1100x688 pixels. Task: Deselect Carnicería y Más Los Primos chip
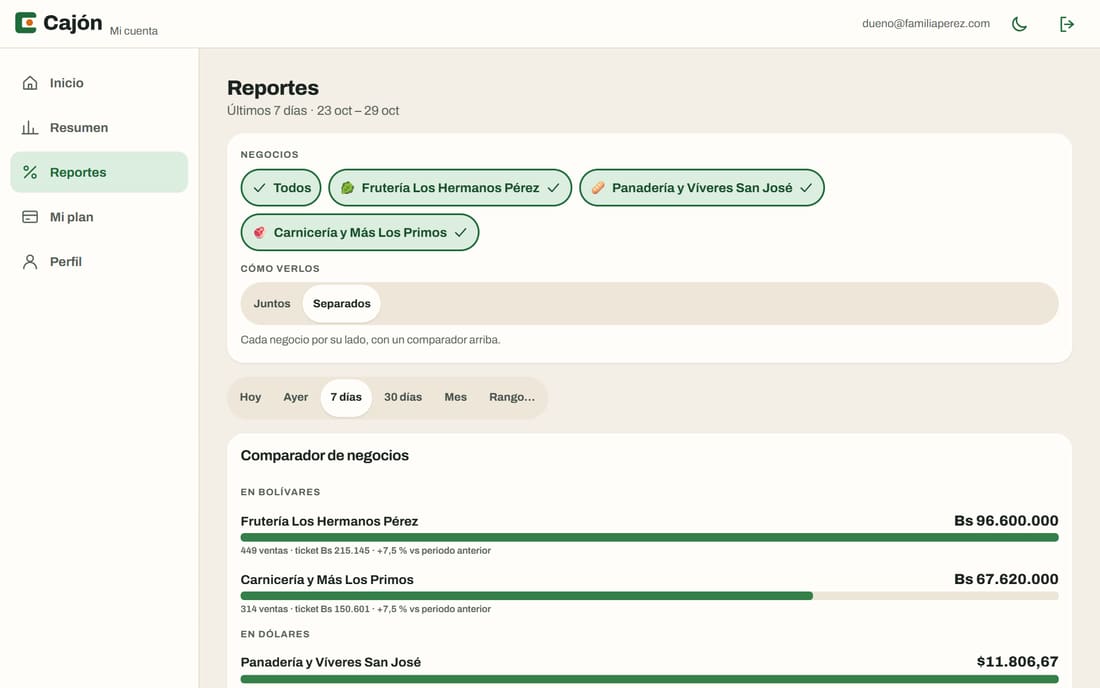point(360,232)
